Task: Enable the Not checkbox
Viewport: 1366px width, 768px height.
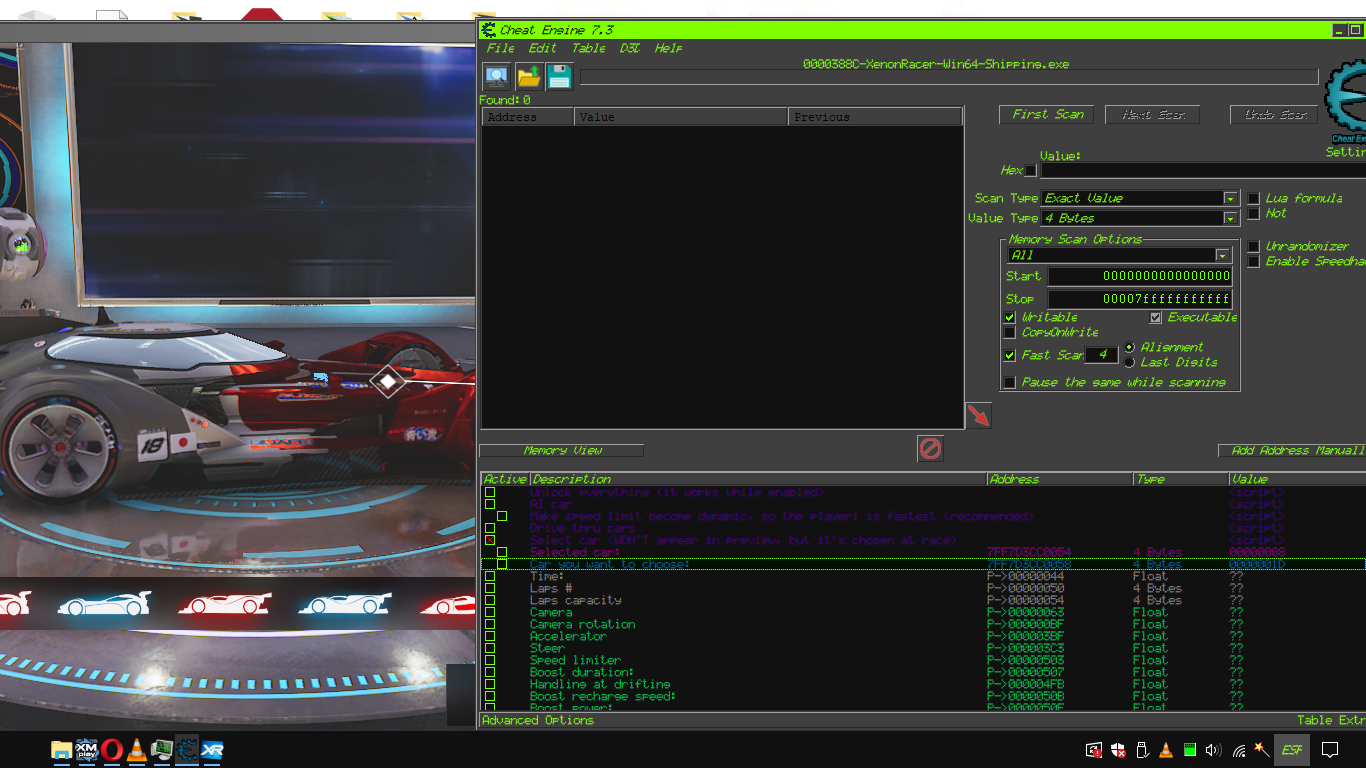Action: click(1253, 213)
